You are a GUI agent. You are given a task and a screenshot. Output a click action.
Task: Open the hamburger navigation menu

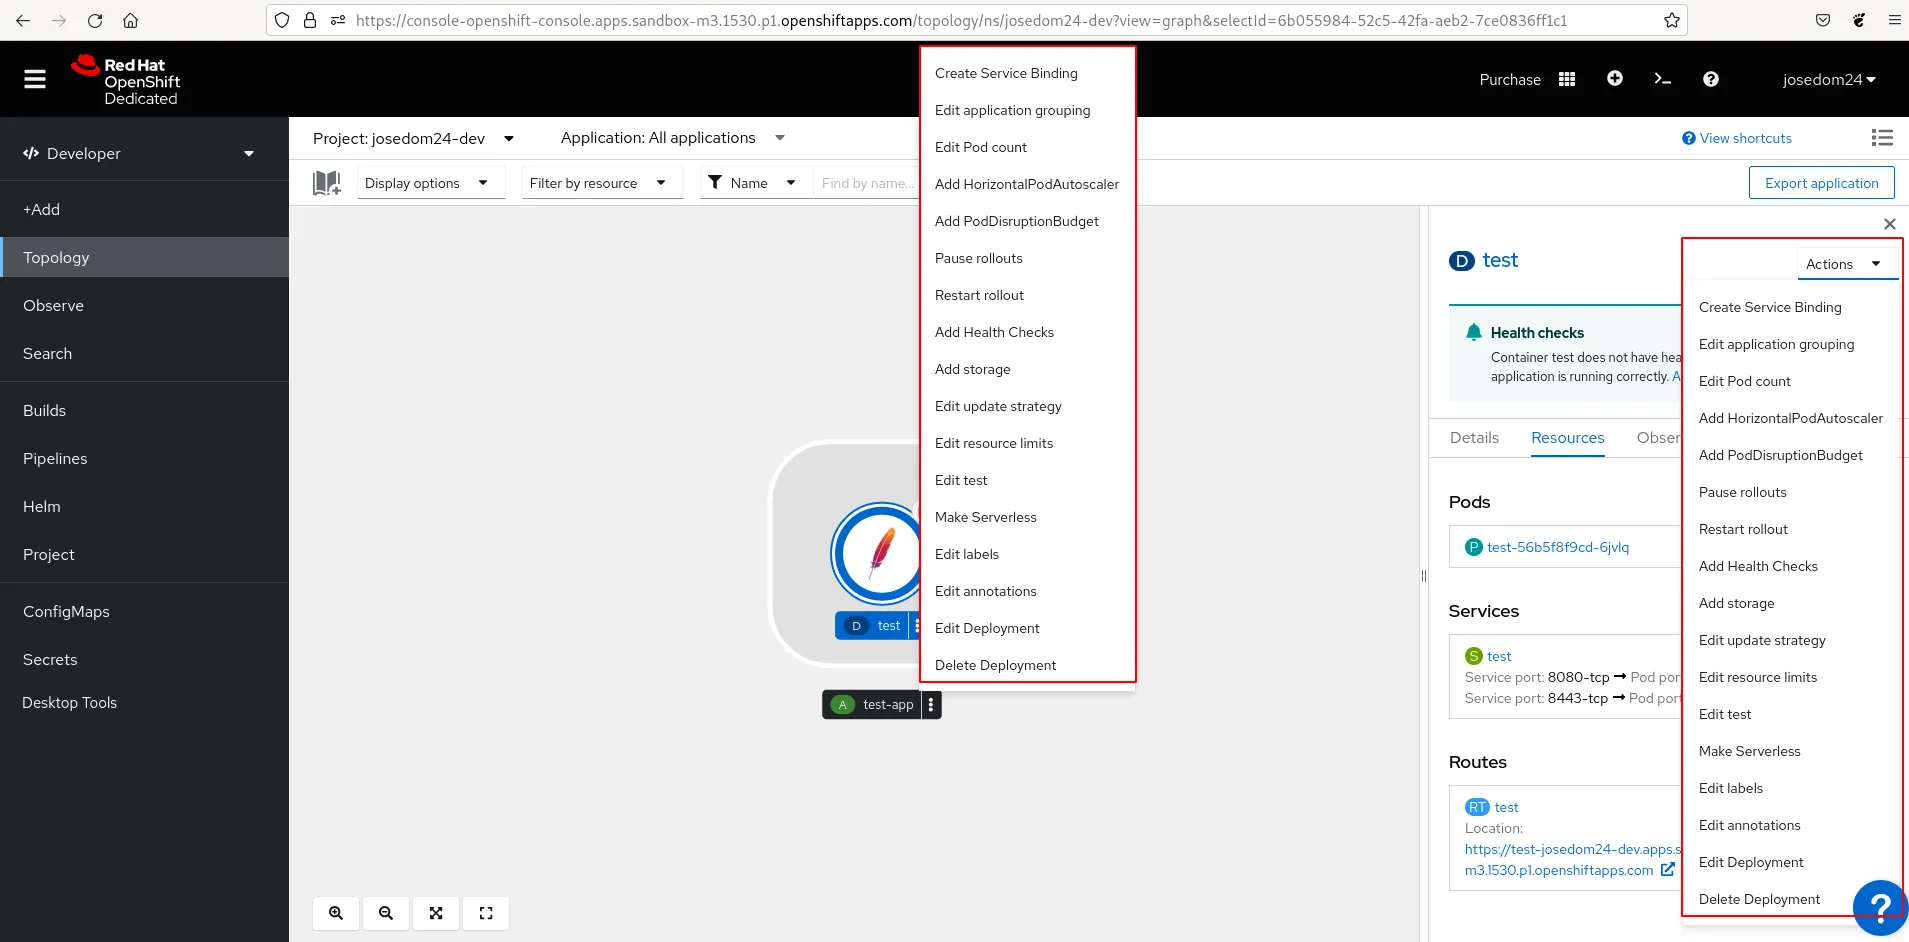[35, 79]
